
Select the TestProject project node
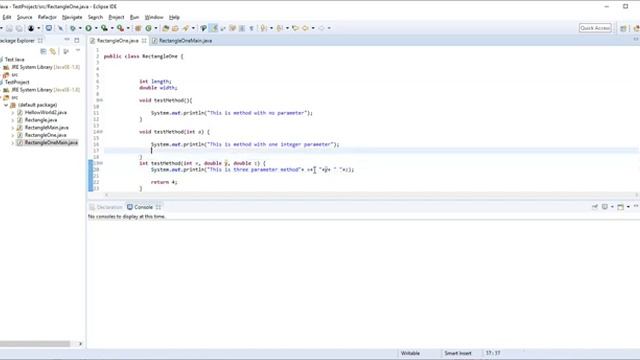17,82
